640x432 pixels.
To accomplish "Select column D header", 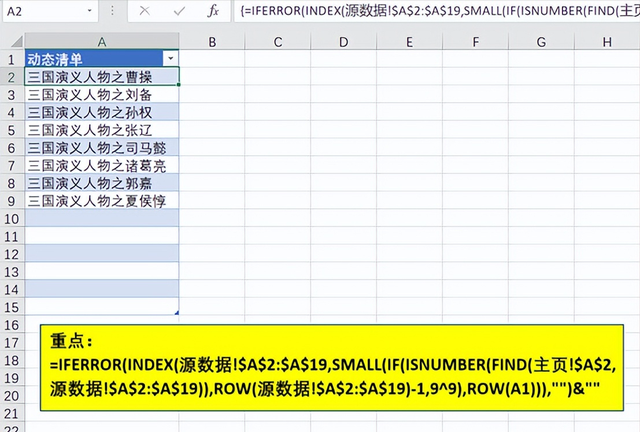I will (x=344, y=42).
